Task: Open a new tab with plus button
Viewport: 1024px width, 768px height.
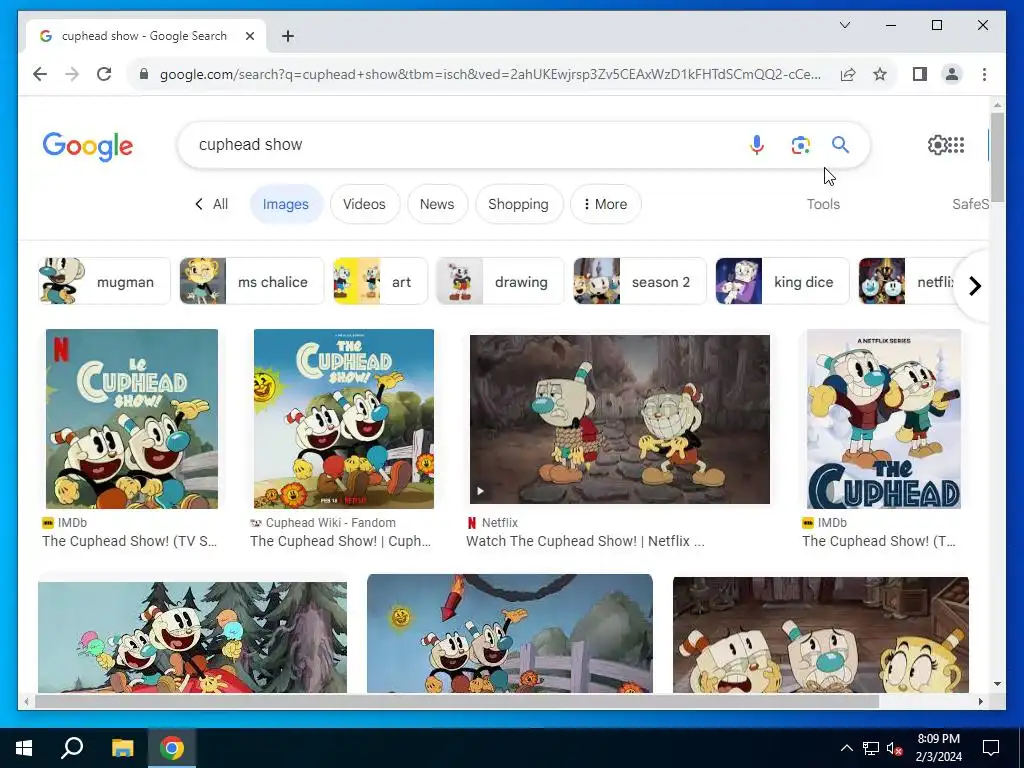Action: click(288, 36)
